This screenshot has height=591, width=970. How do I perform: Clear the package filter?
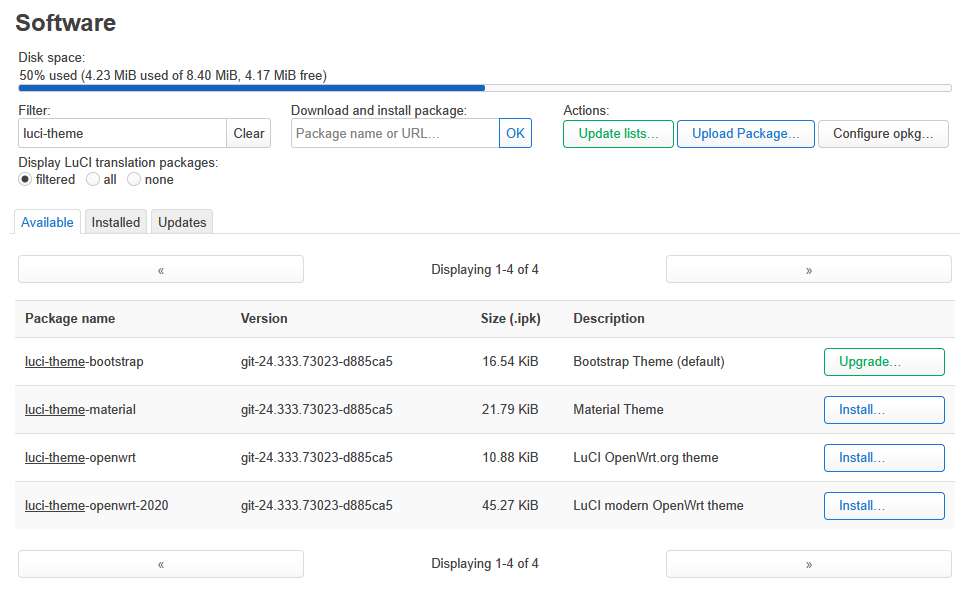[x=249, y=134]
